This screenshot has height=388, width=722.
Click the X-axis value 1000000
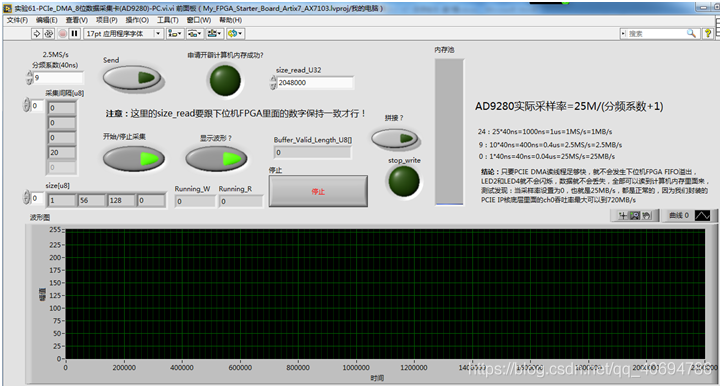pyautogui.click(x=356, y=368)
